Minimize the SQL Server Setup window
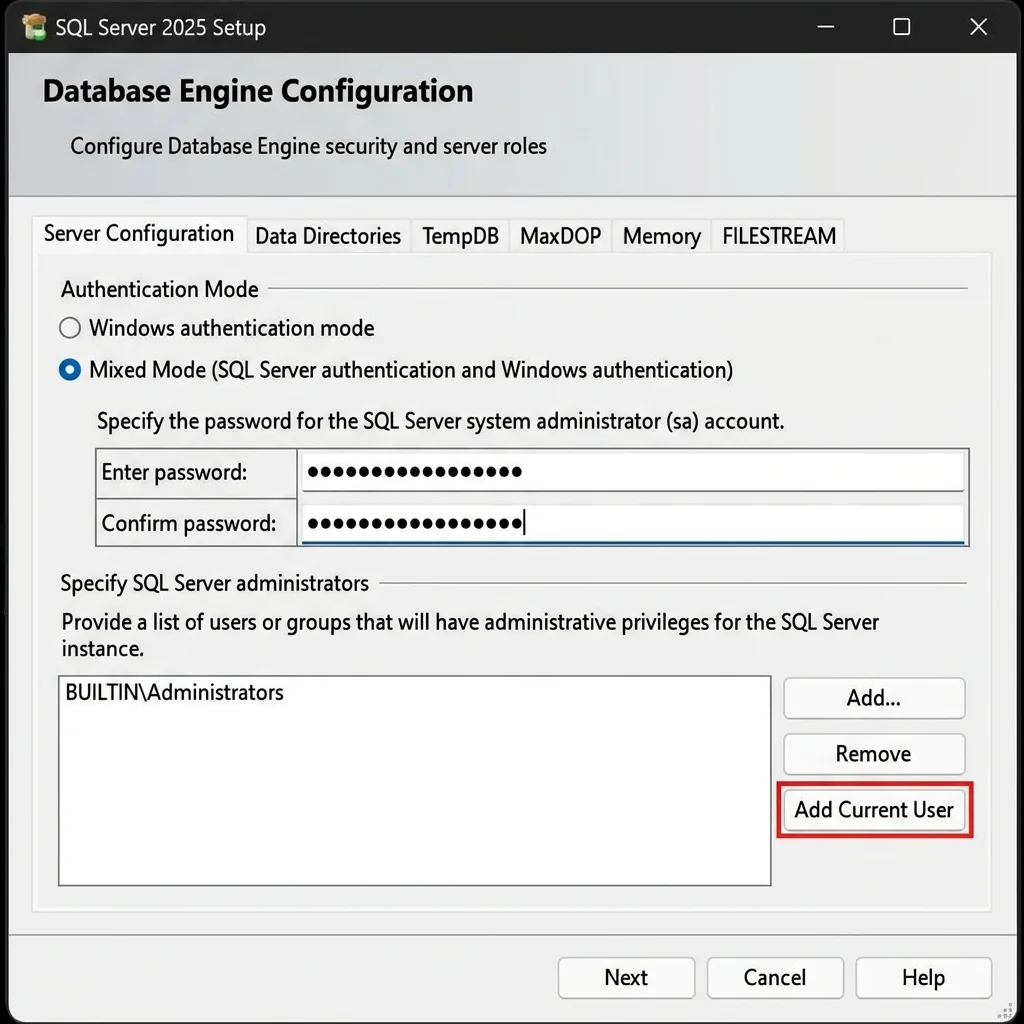Screen dimensions: 1024x1024 pyautogui.click(x=826, y=27)
